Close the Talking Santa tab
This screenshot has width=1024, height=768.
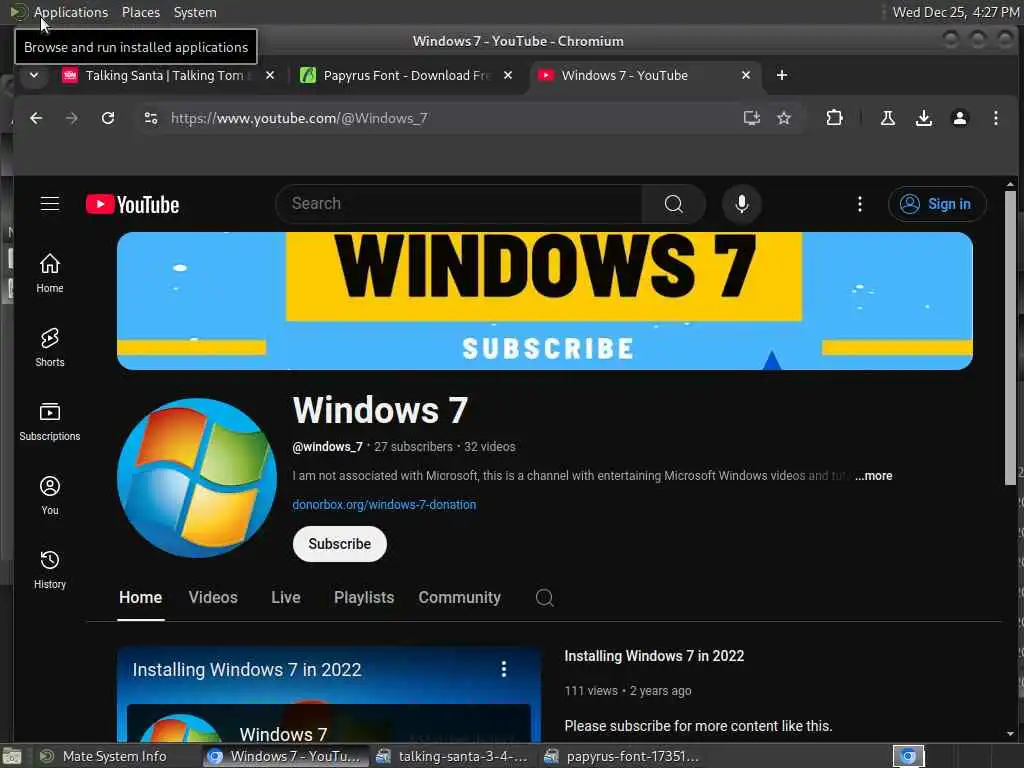point(270,75)
